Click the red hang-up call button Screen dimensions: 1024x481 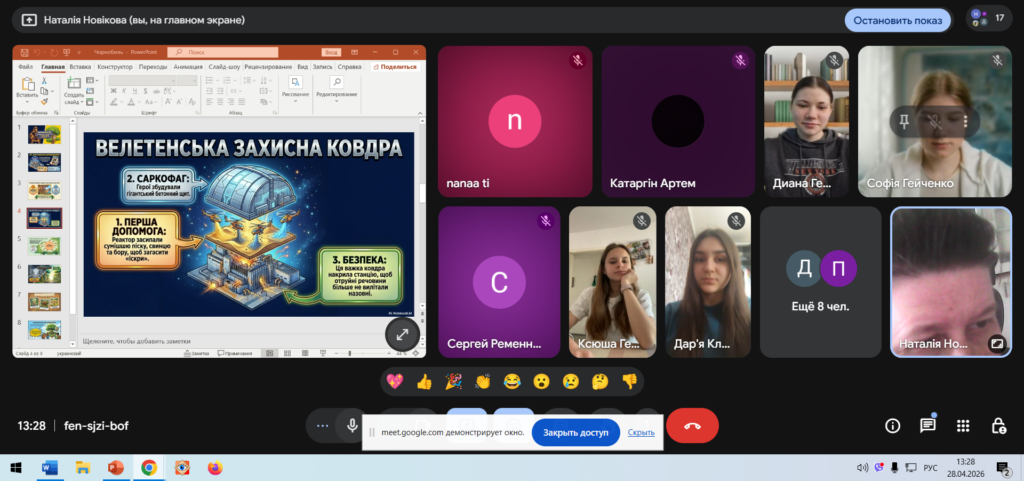point(692,425)
